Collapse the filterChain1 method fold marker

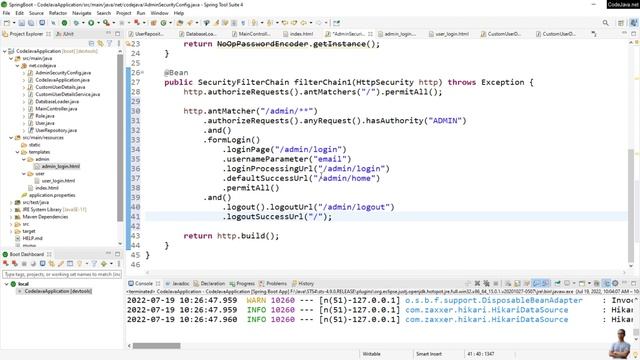143,73
